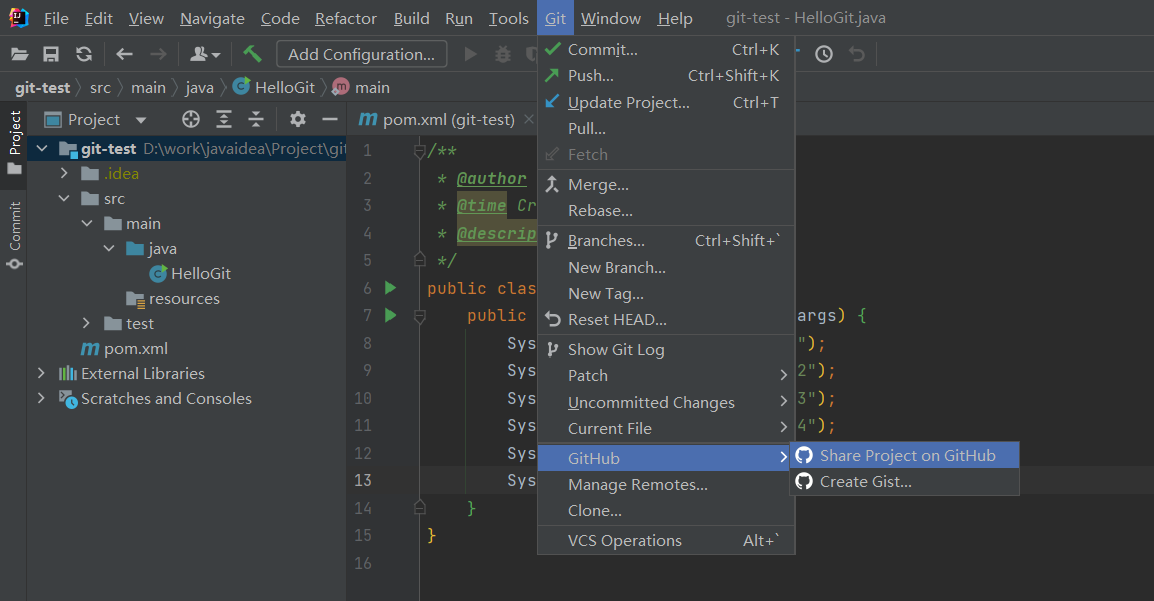Click the Synchronize reload icon
1154x601 pixels.
click(x=84, y=54)
